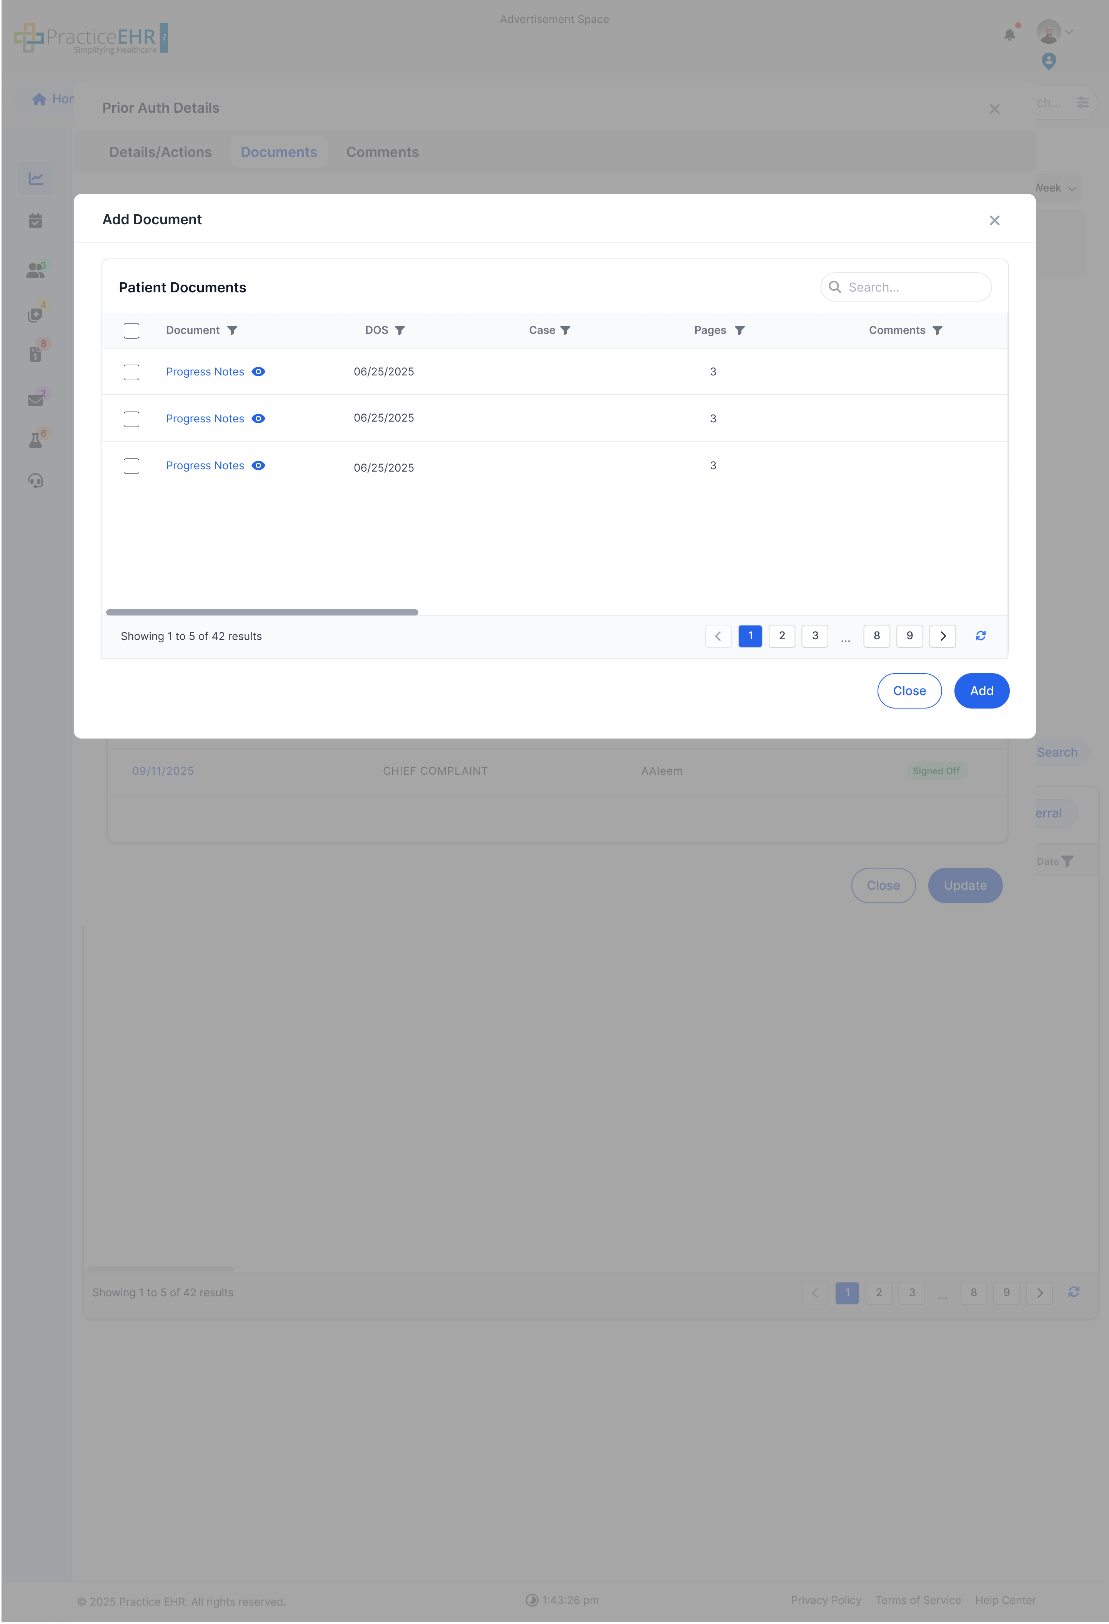Switch to Documents tab
This screenshot has height=1624, width=1109.
click(x=279, y=153)
